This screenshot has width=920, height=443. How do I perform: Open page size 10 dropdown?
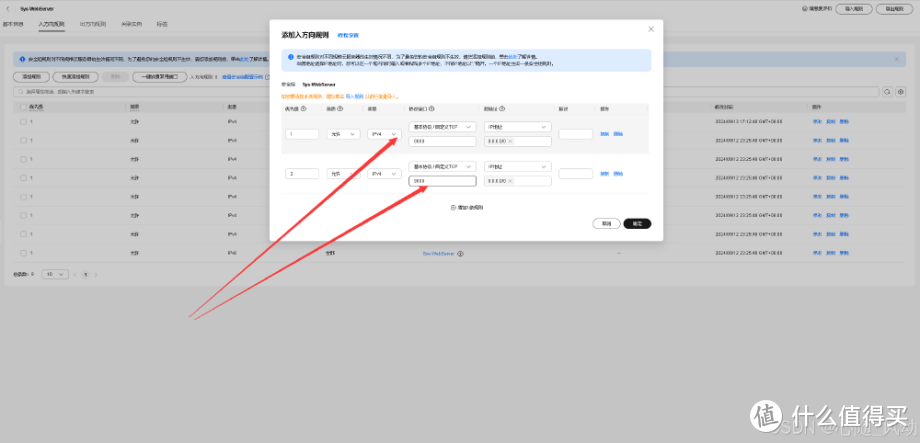pos(57,274)
